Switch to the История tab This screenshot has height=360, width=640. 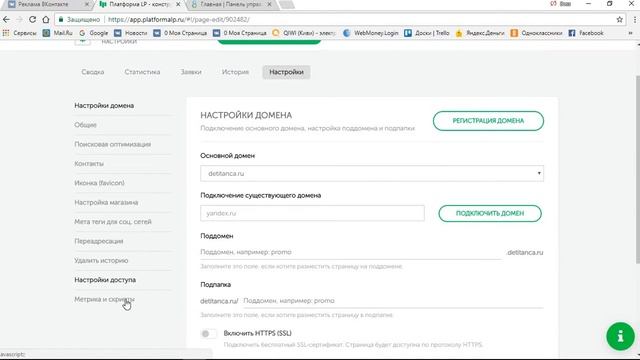click(235, 72)
